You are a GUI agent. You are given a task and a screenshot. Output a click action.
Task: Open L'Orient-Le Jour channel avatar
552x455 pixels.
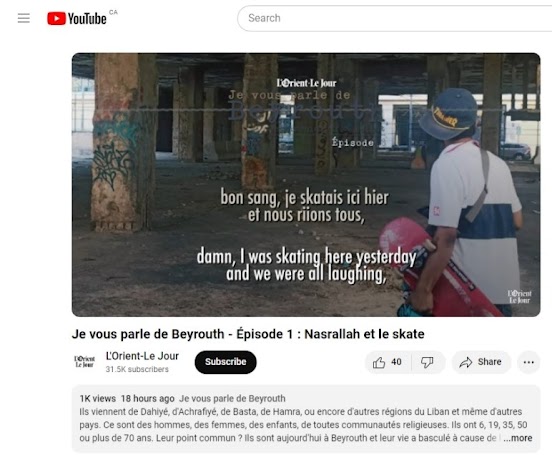click(x=84, y=362)
